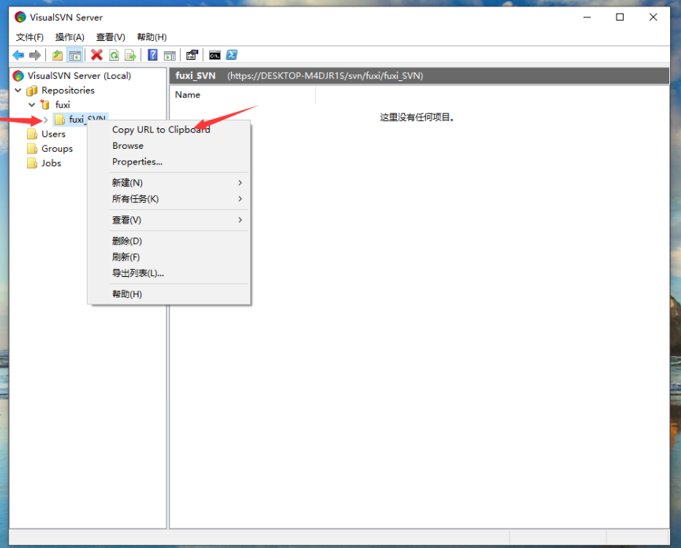Click the fuxi repository database icon
Viewport: 681px width, 548px height.
[45, 105]
